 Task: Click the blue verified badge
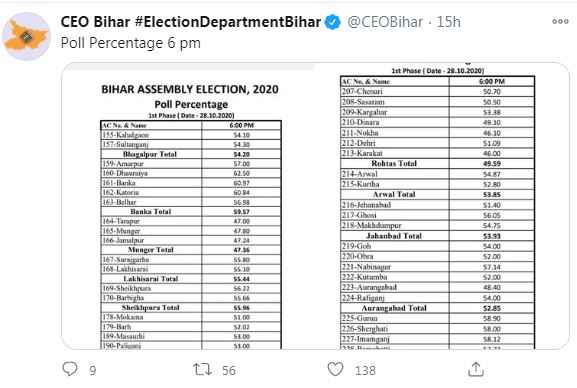point(333,22)
